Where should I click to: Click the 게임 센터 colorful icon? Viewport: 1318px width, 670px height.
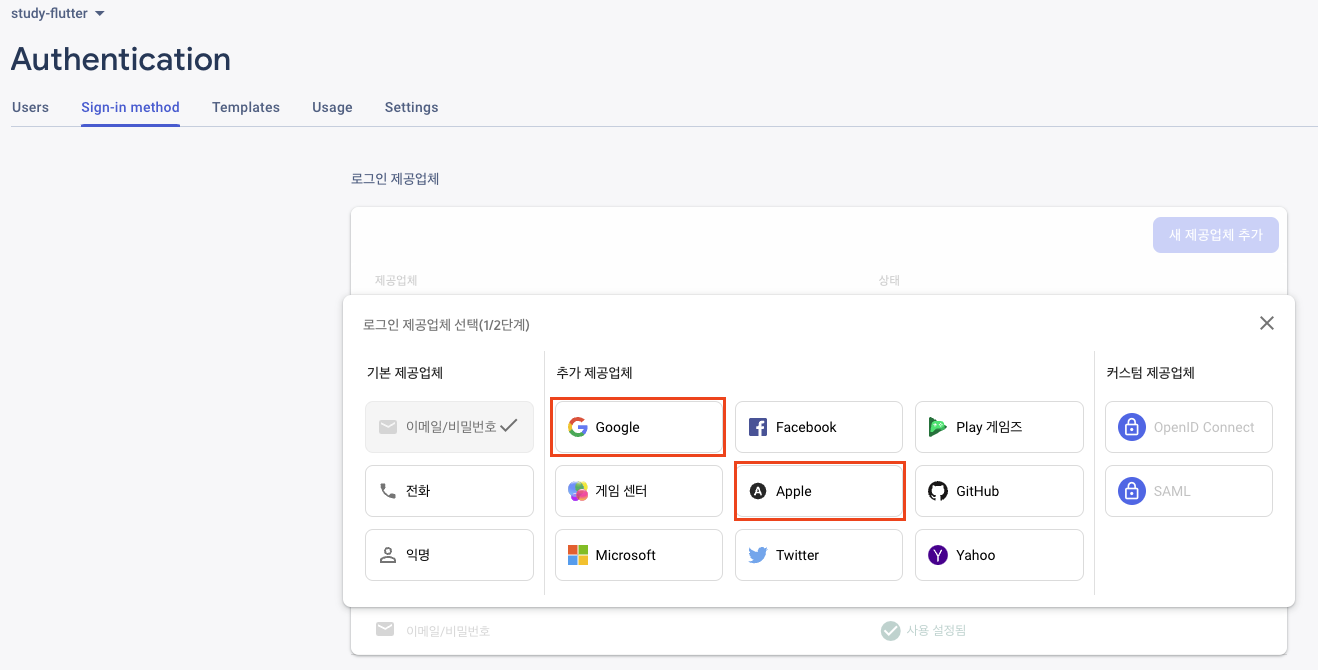click(x=577, y=491)
